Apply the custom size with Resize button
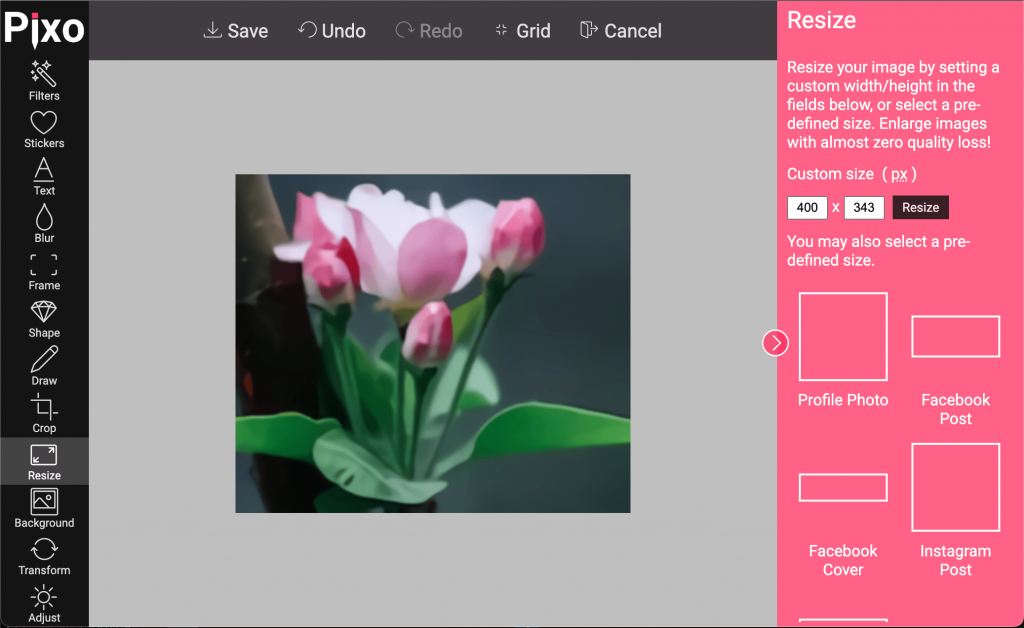The image size is (1024, 628). [920, 208]
